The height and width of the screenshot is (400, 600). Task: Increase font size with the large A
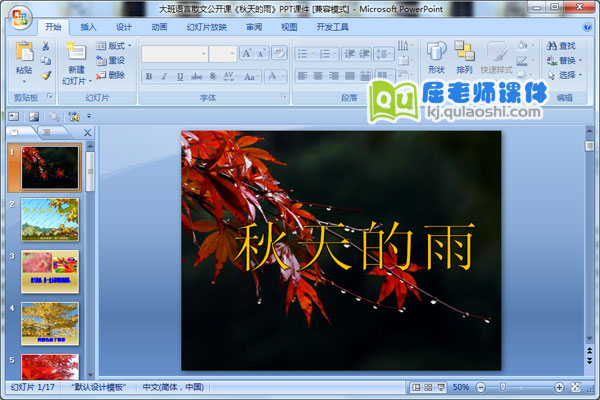coord(247,53)
